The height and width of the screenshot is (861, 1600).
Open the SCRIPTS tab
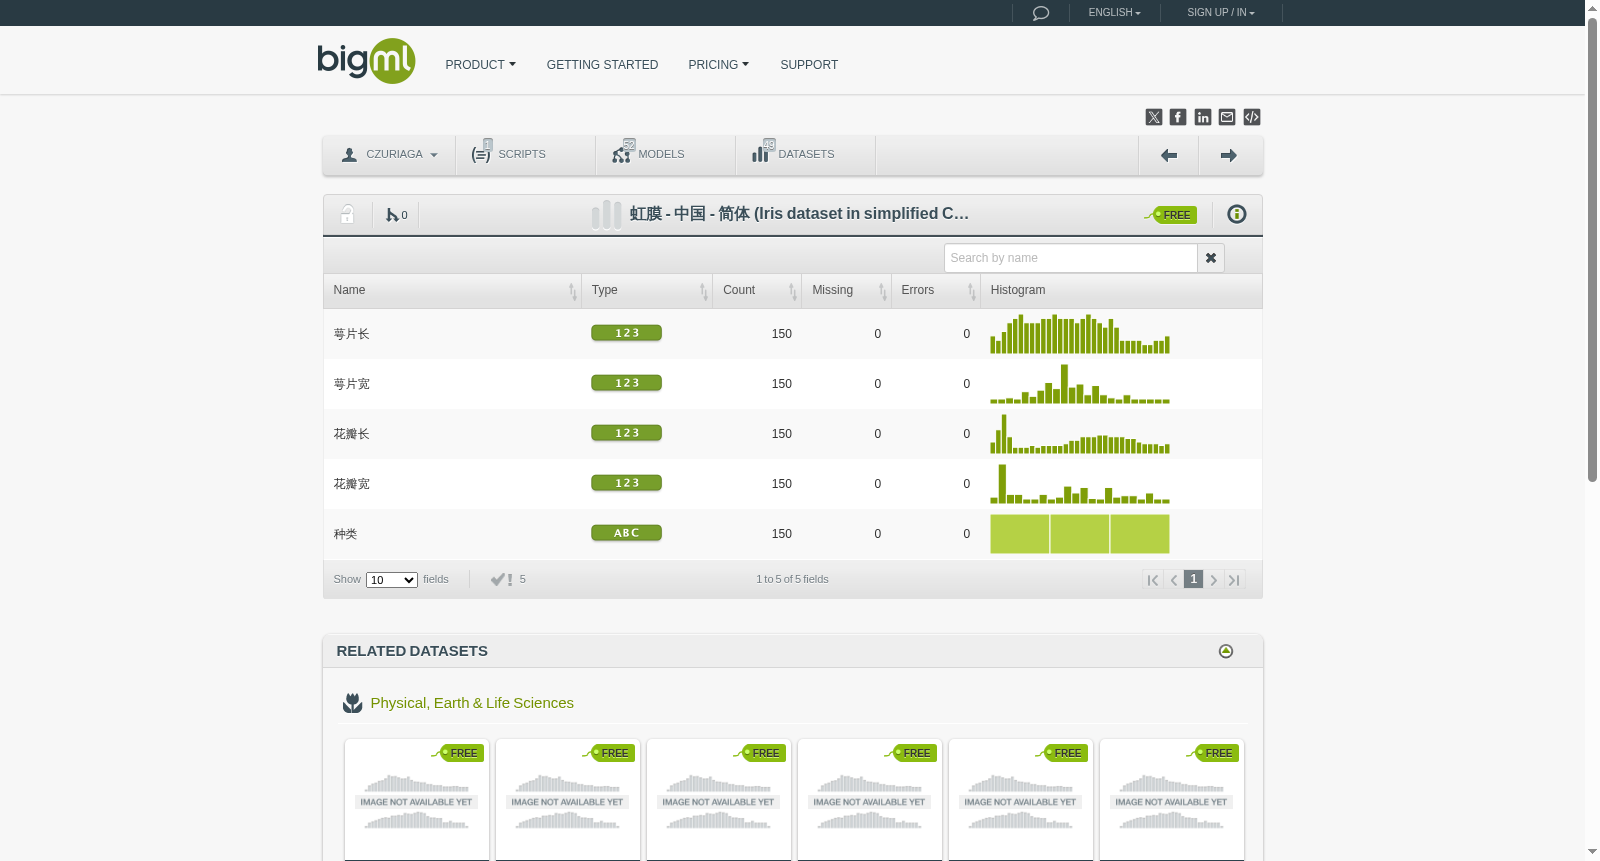coord(525,155)
